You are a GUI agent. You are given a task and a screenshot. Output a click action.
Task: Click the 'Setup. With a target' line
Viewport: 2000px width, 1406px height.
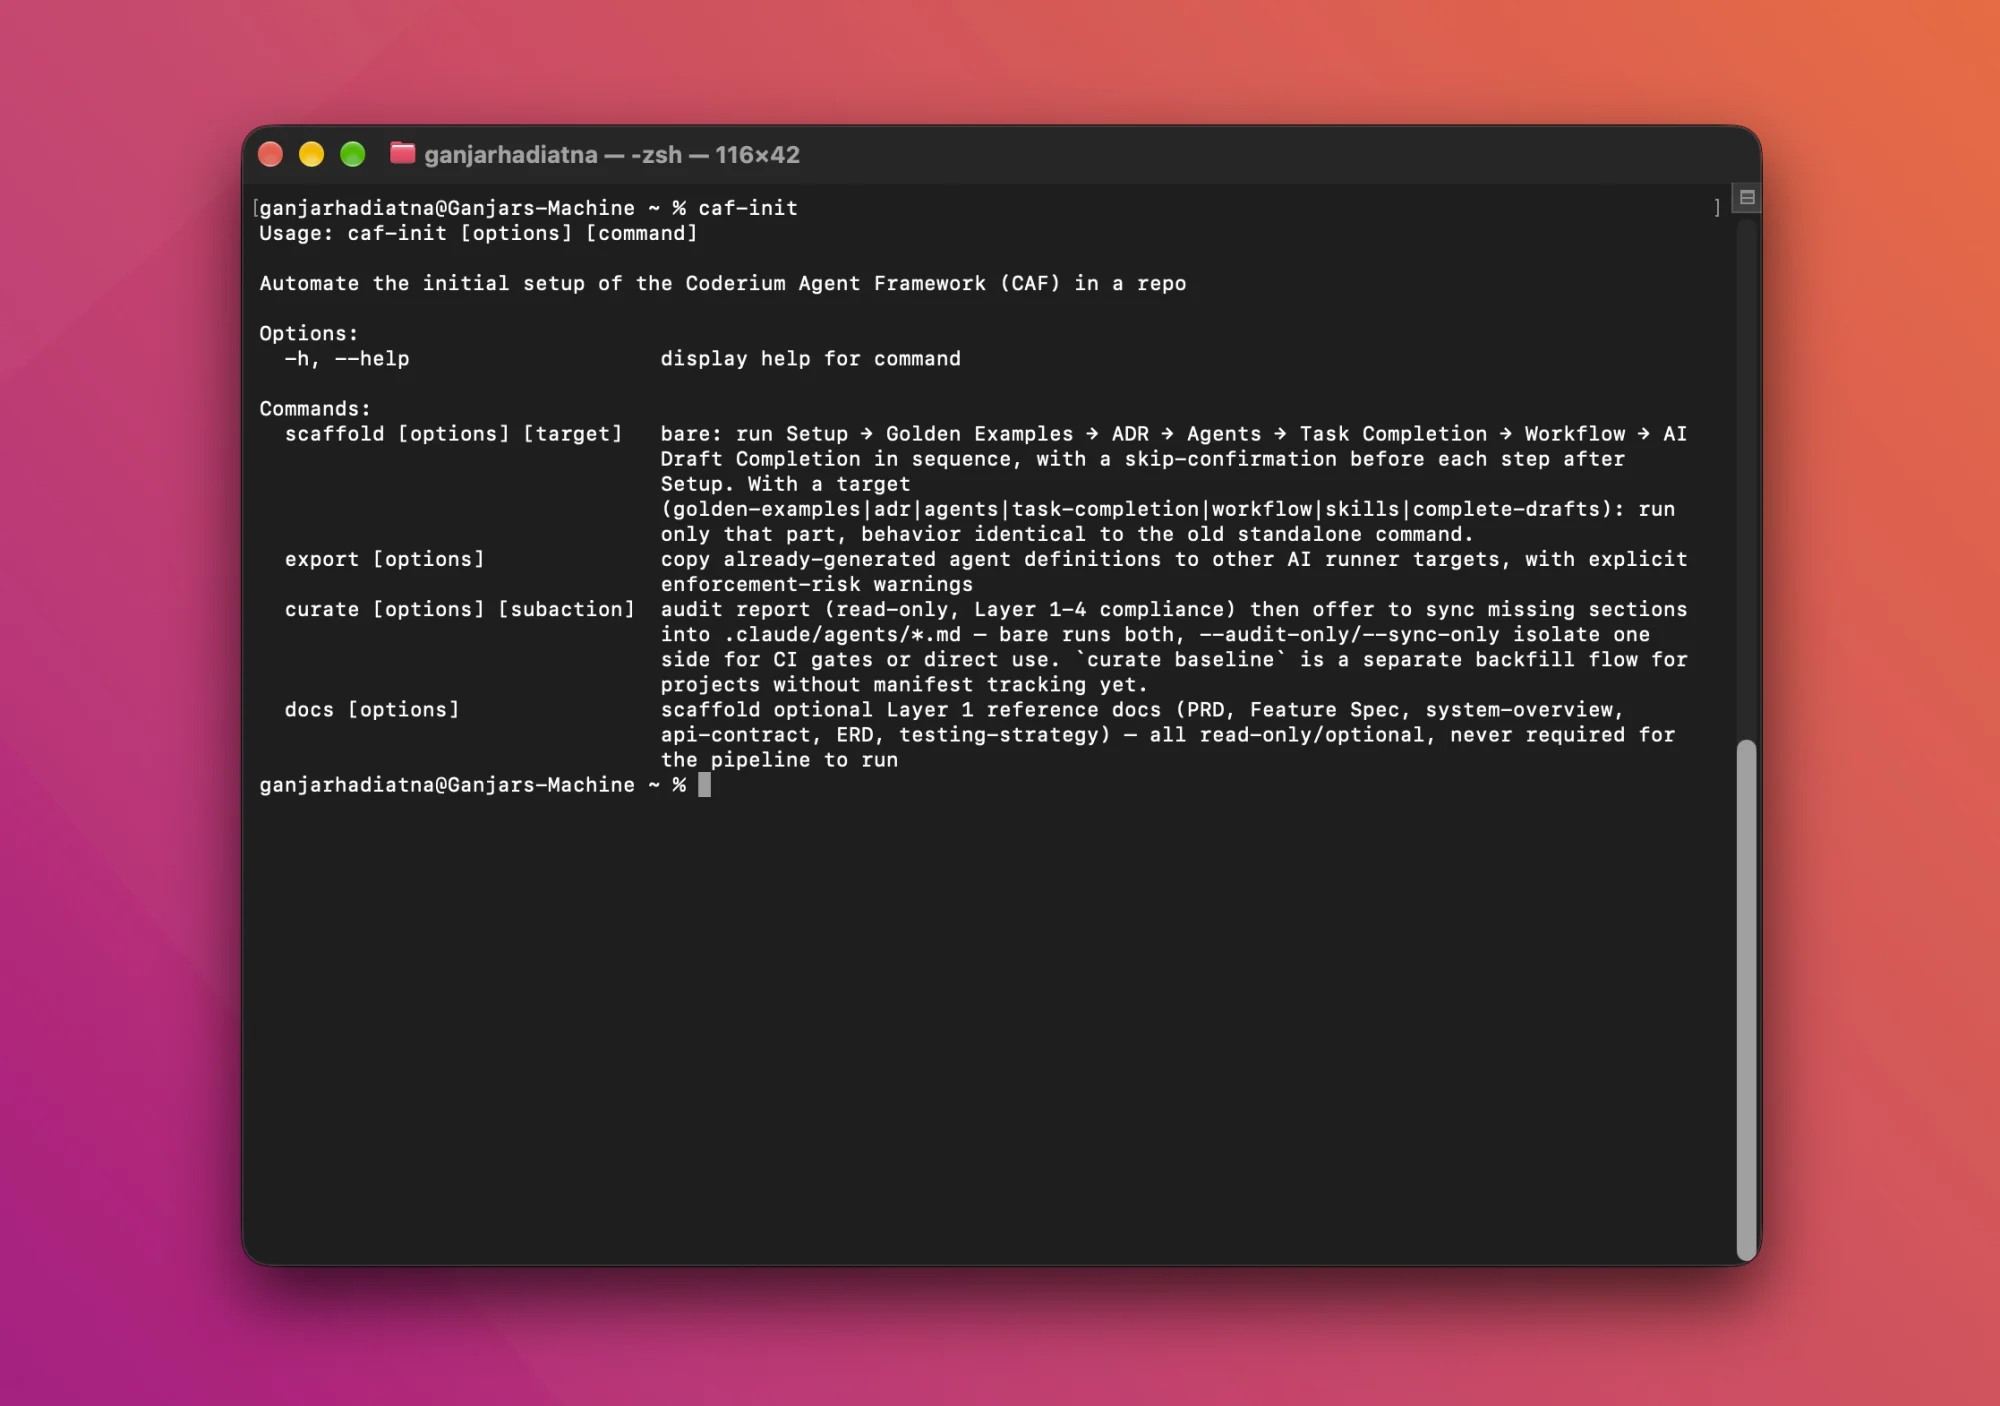click(785, 484)
